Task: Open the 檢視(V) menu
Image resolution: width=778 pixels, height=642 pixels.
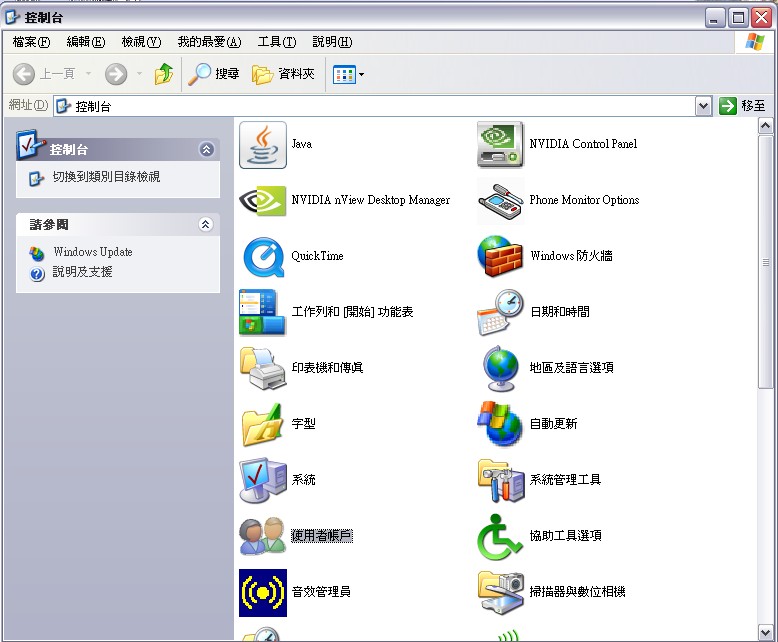Action: coord(141,42)
